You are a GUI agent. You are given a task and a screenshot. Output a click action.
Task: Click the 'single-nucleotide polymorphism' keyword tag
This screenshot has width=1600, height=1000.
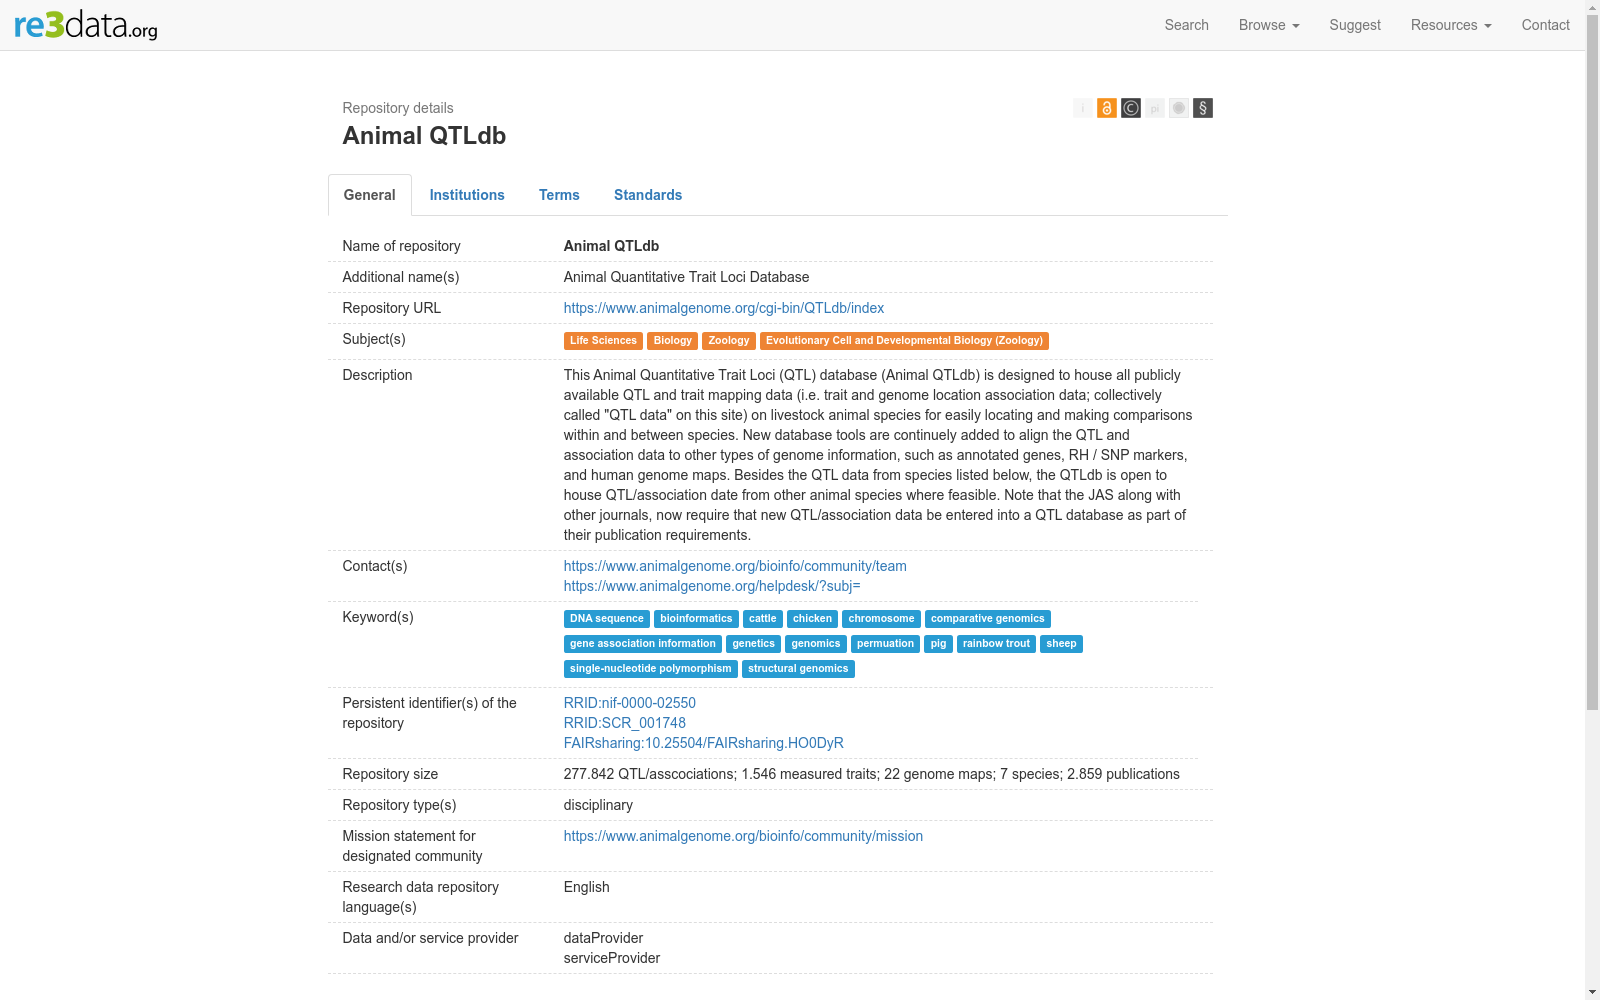(651, 669)
